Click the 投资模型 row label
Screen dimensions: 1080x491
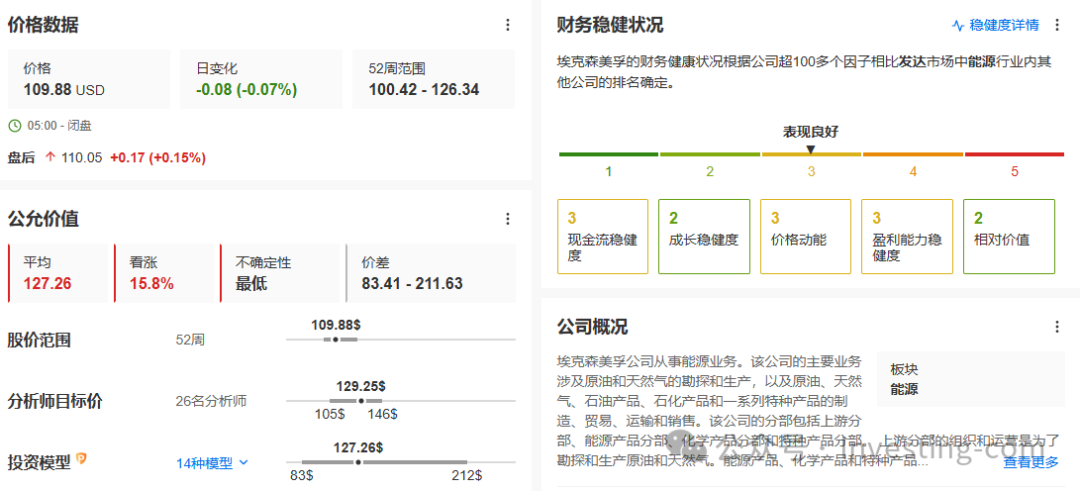39,462
